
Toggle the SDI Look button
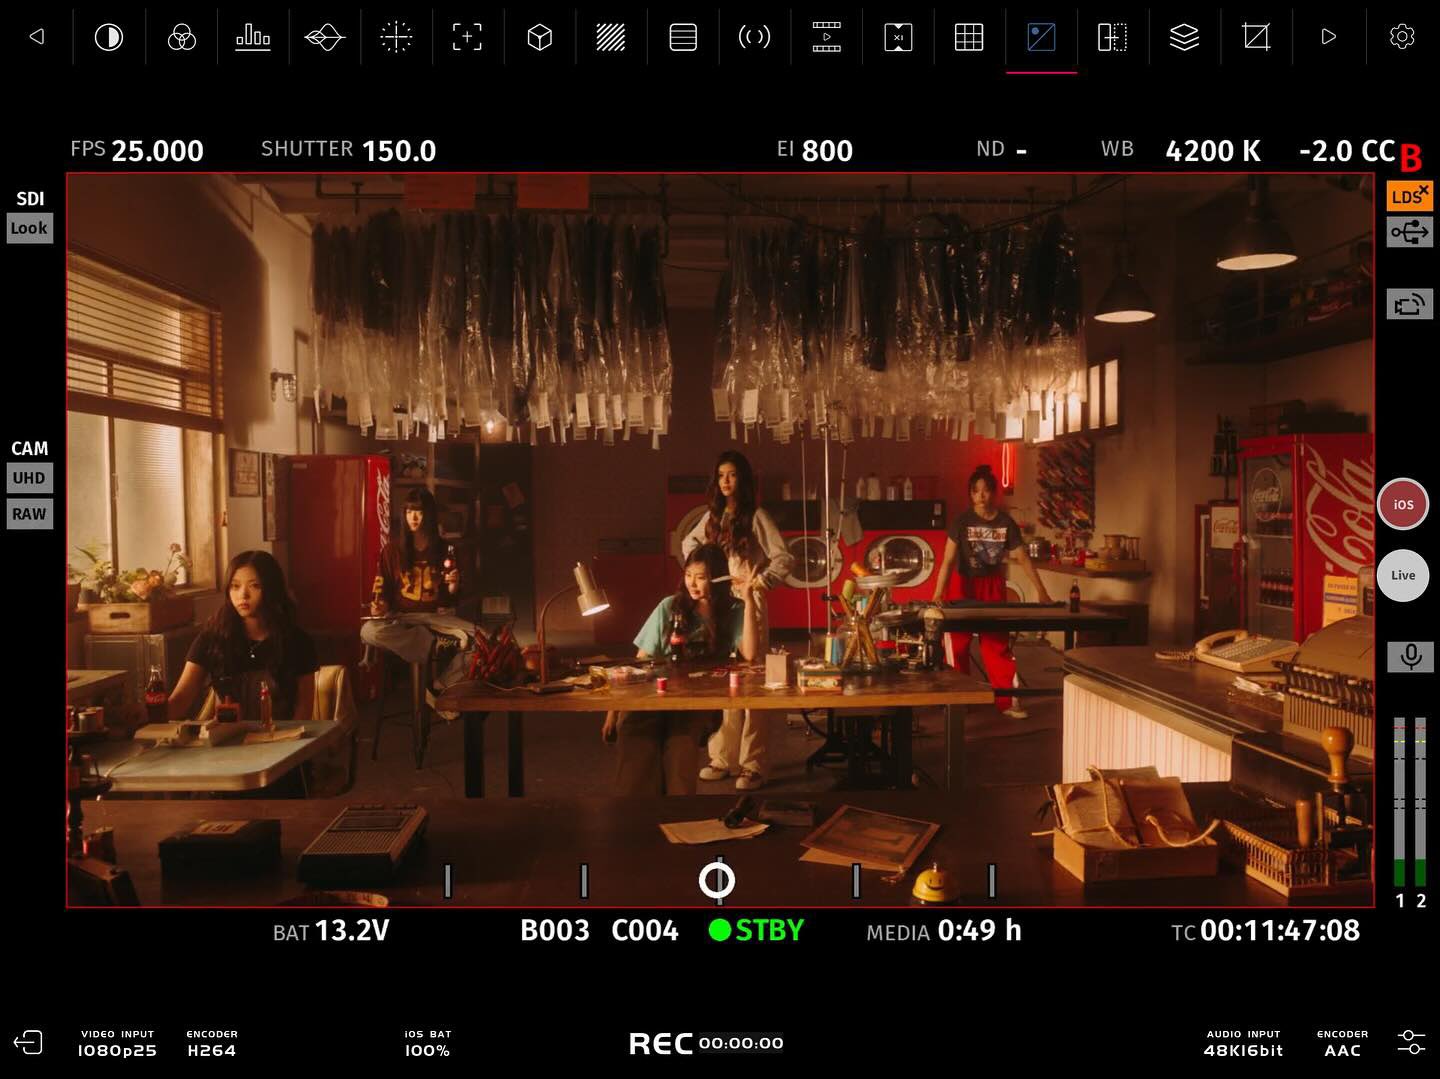pos(29,228)
